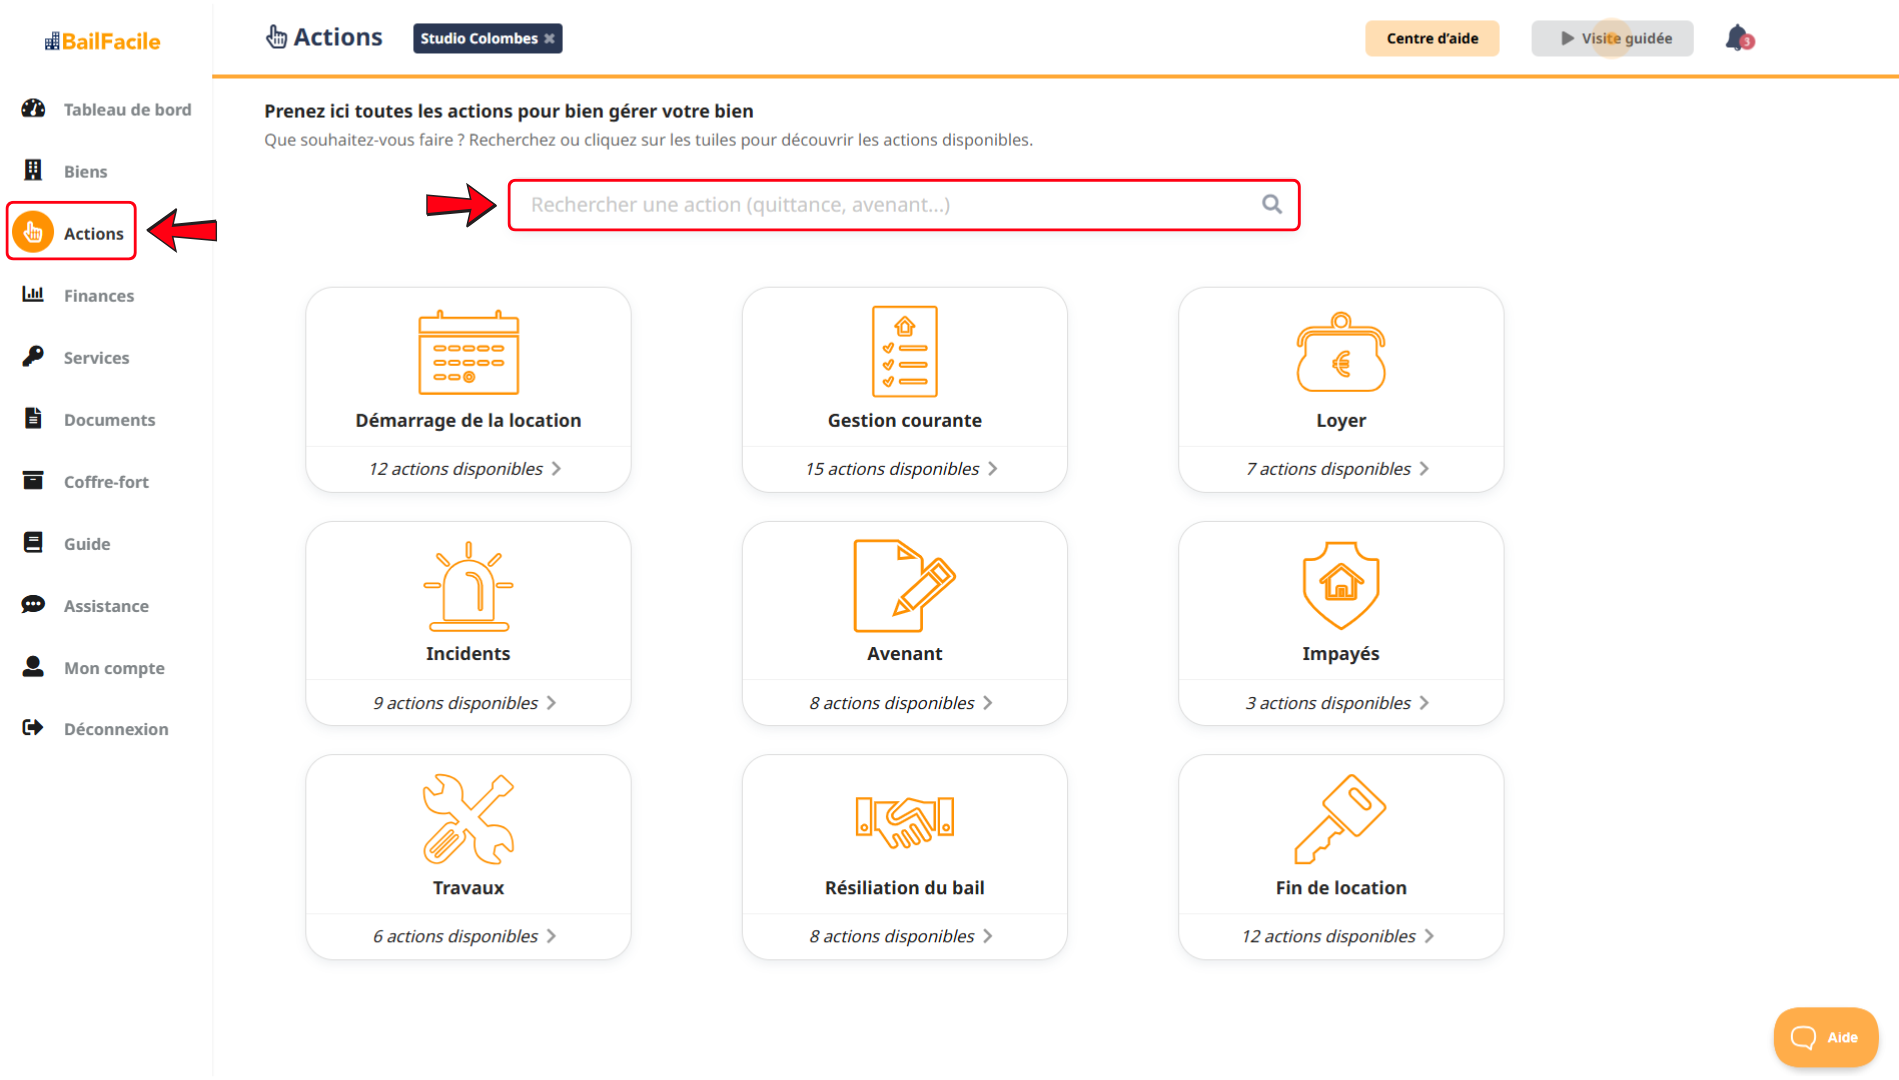Open the Aide chat widget

click(1825, 1037)
